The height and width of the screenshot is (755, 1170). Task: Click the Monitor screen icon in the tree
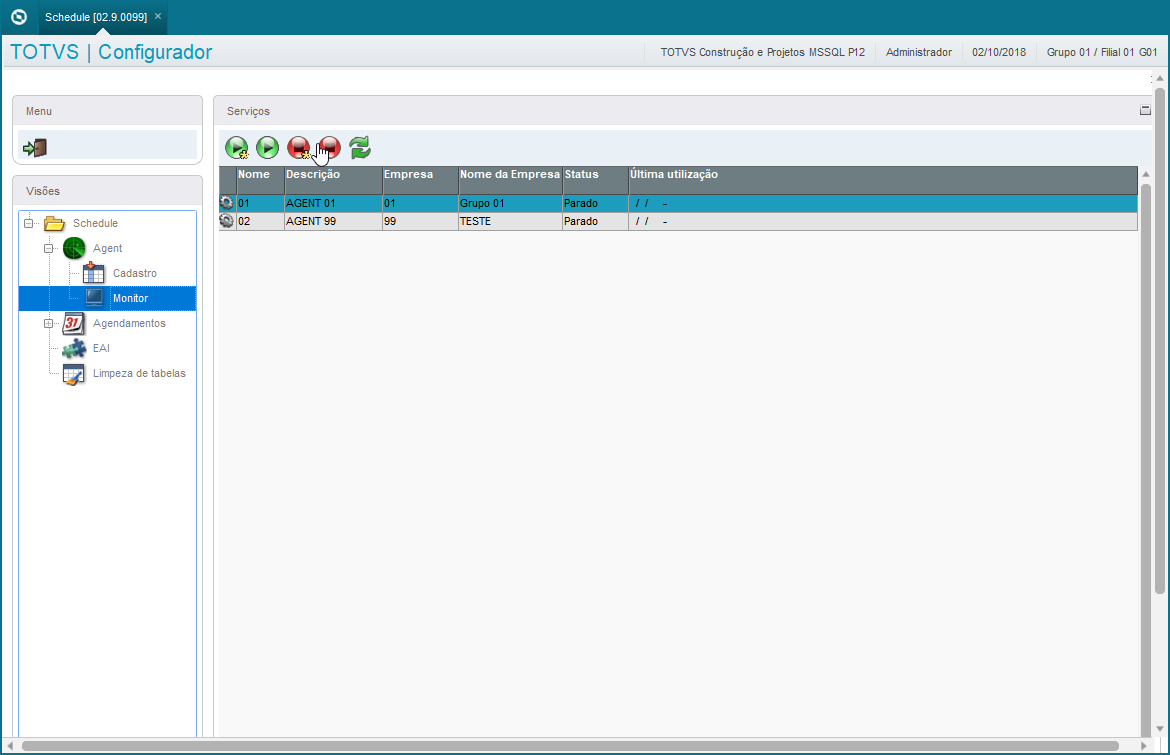click(94, 298)
